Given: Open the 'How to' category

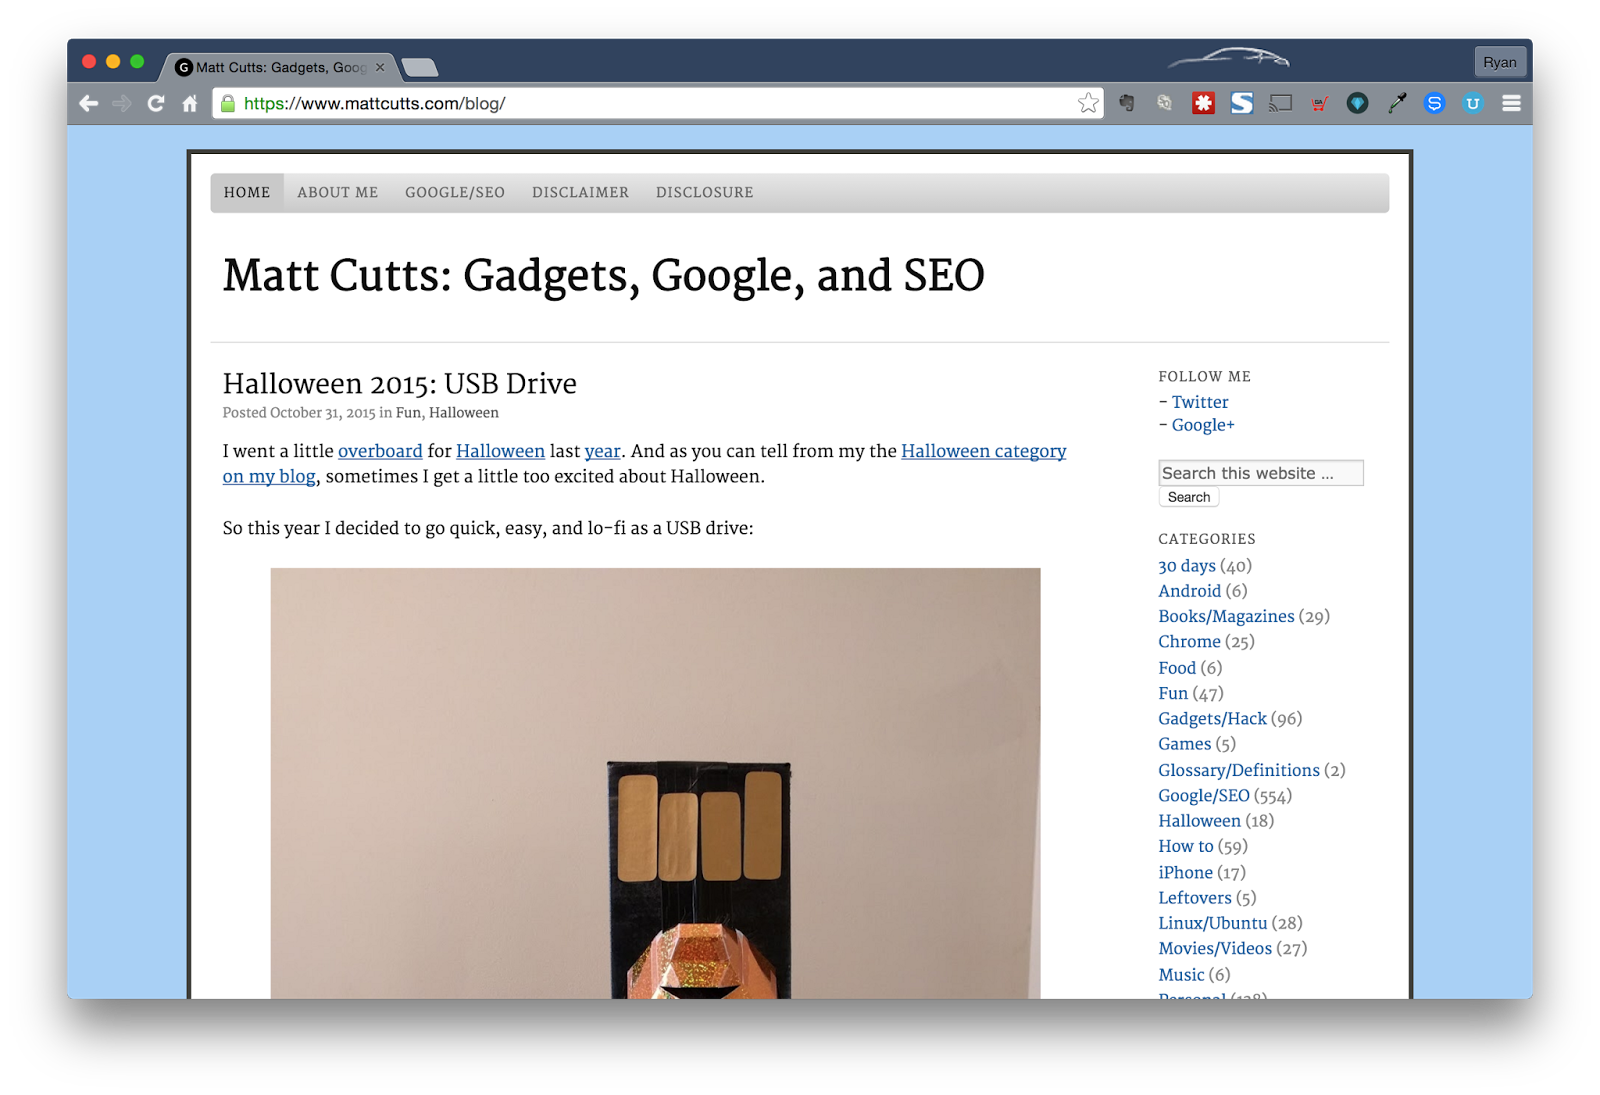Looking at the screenshot, I should click(1186, 846).
